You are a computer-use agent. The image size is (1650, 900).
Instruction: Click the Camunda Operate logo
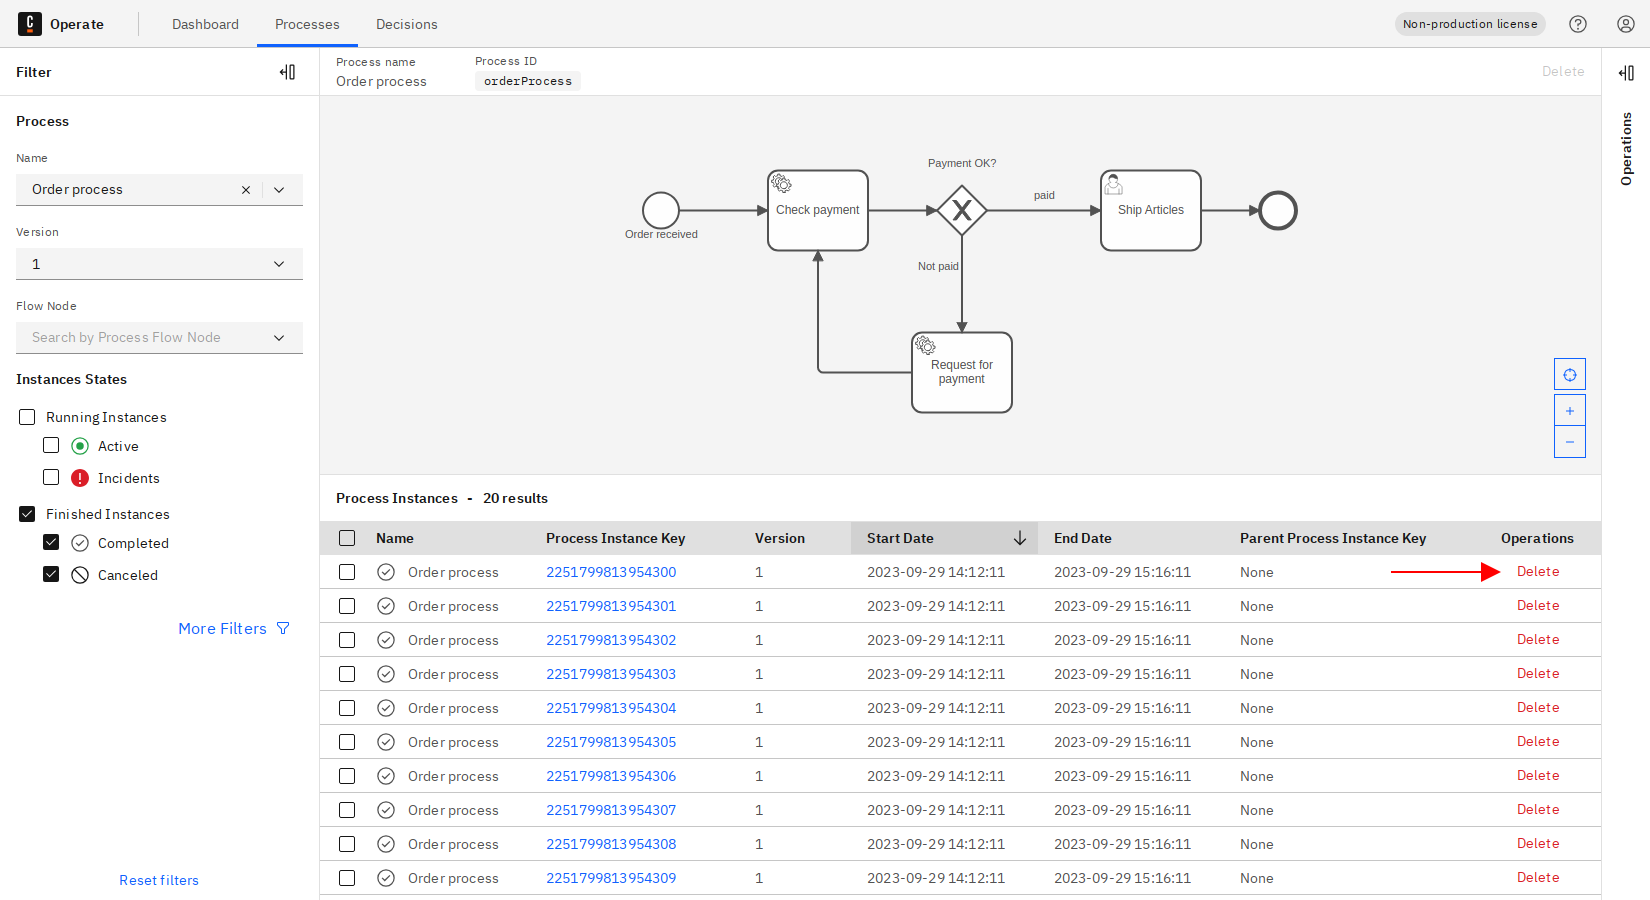pos(30,24)
